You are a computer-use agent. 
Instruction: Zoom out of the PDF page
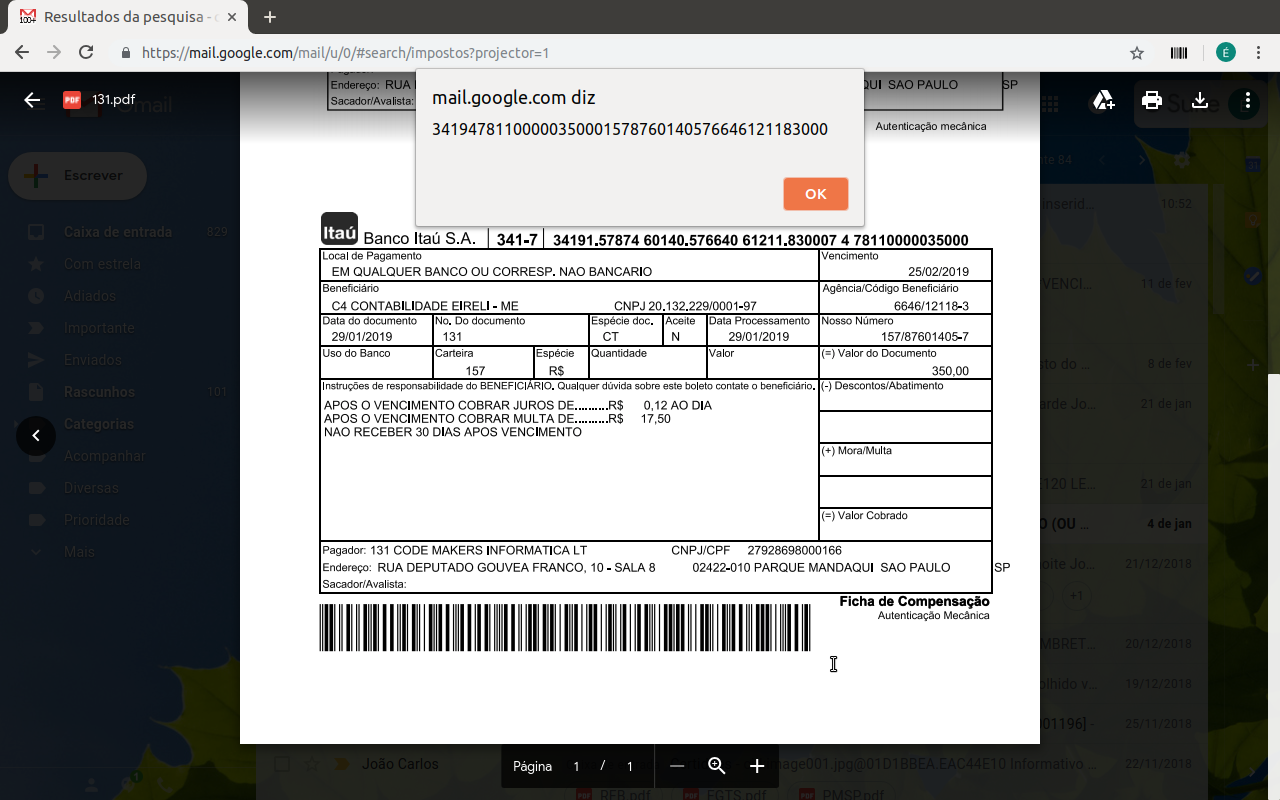pos(677,766)
